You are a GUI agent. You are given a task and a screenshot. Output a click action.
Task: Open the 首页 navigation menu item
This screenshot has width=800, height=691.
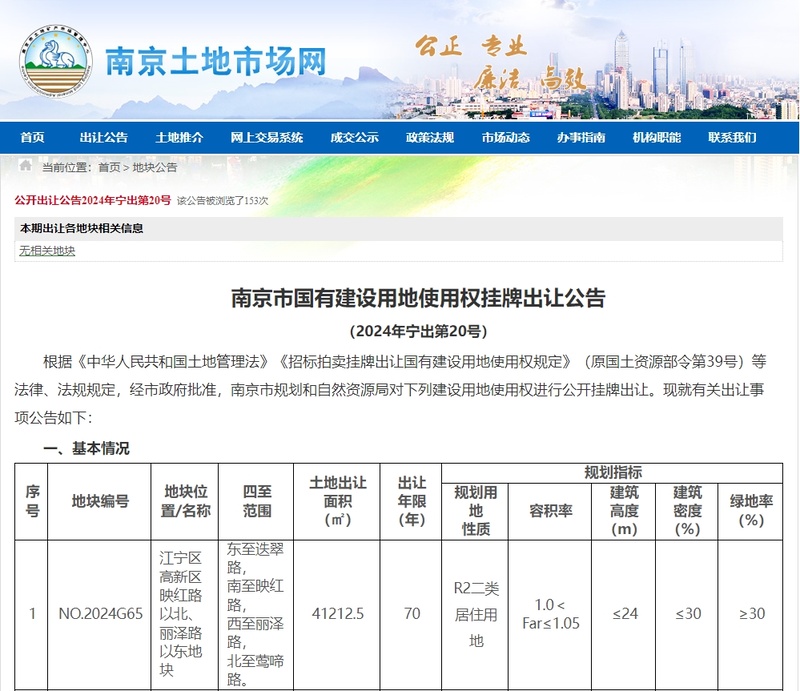(32, 137)
